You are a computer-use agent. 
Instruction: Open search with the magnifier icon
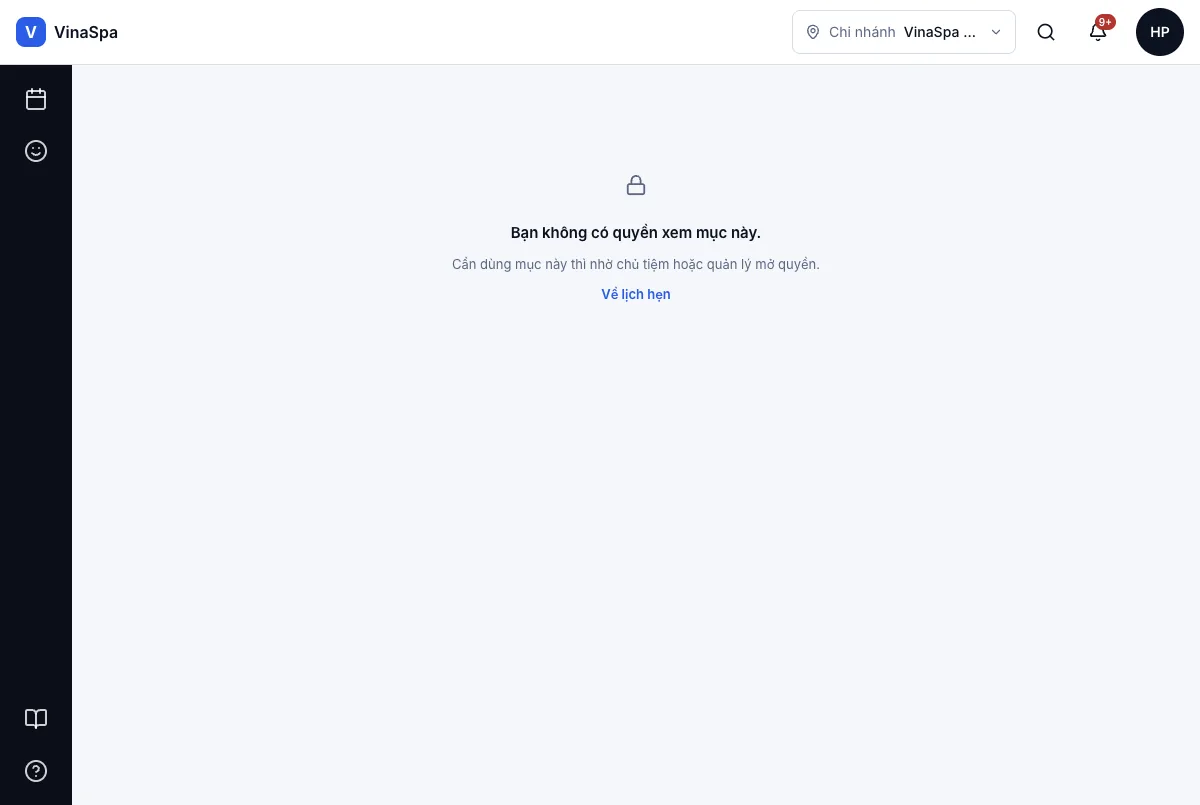pyautogui.click(x=1046, y=32)
